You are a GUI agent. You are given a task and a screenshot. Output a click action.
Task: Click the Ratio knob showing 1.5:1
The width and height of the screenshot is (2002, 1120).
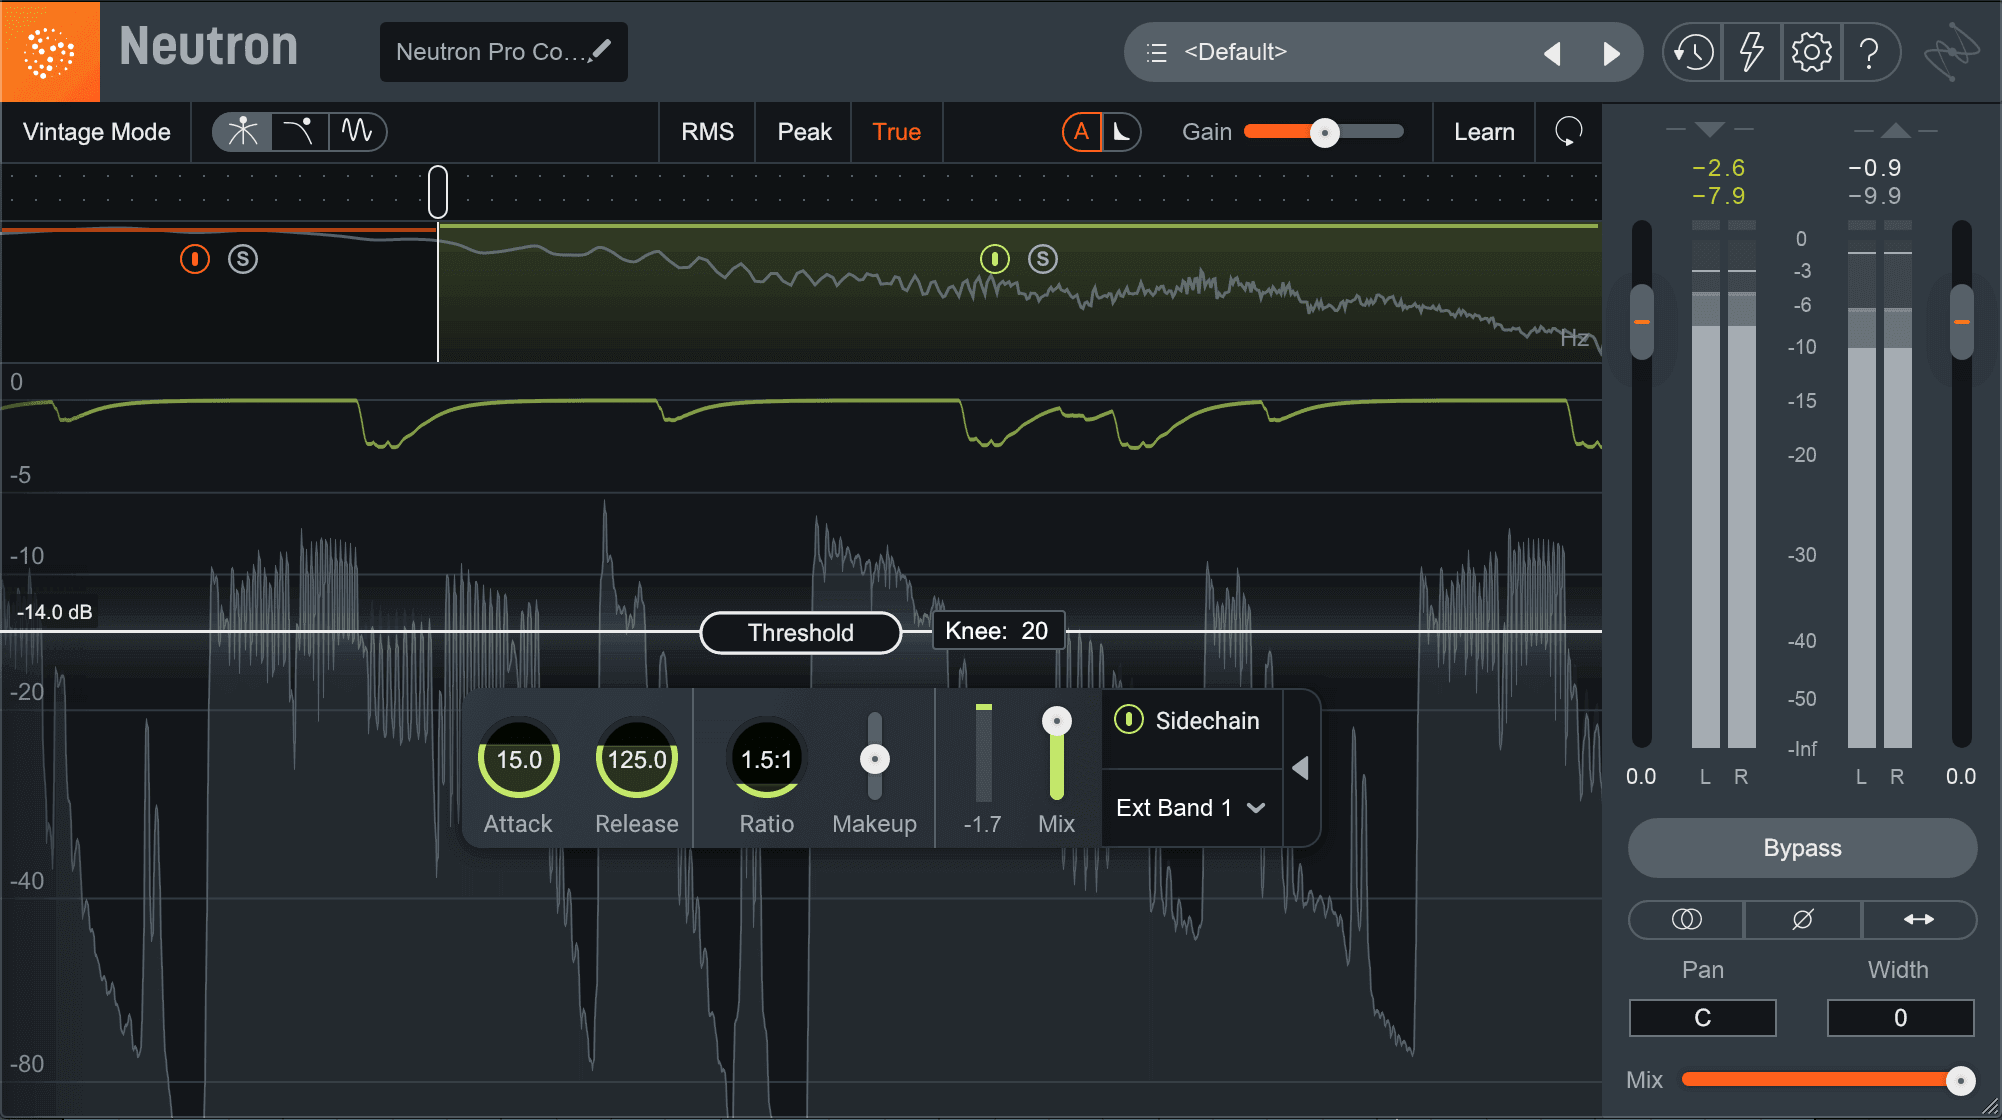767,759
